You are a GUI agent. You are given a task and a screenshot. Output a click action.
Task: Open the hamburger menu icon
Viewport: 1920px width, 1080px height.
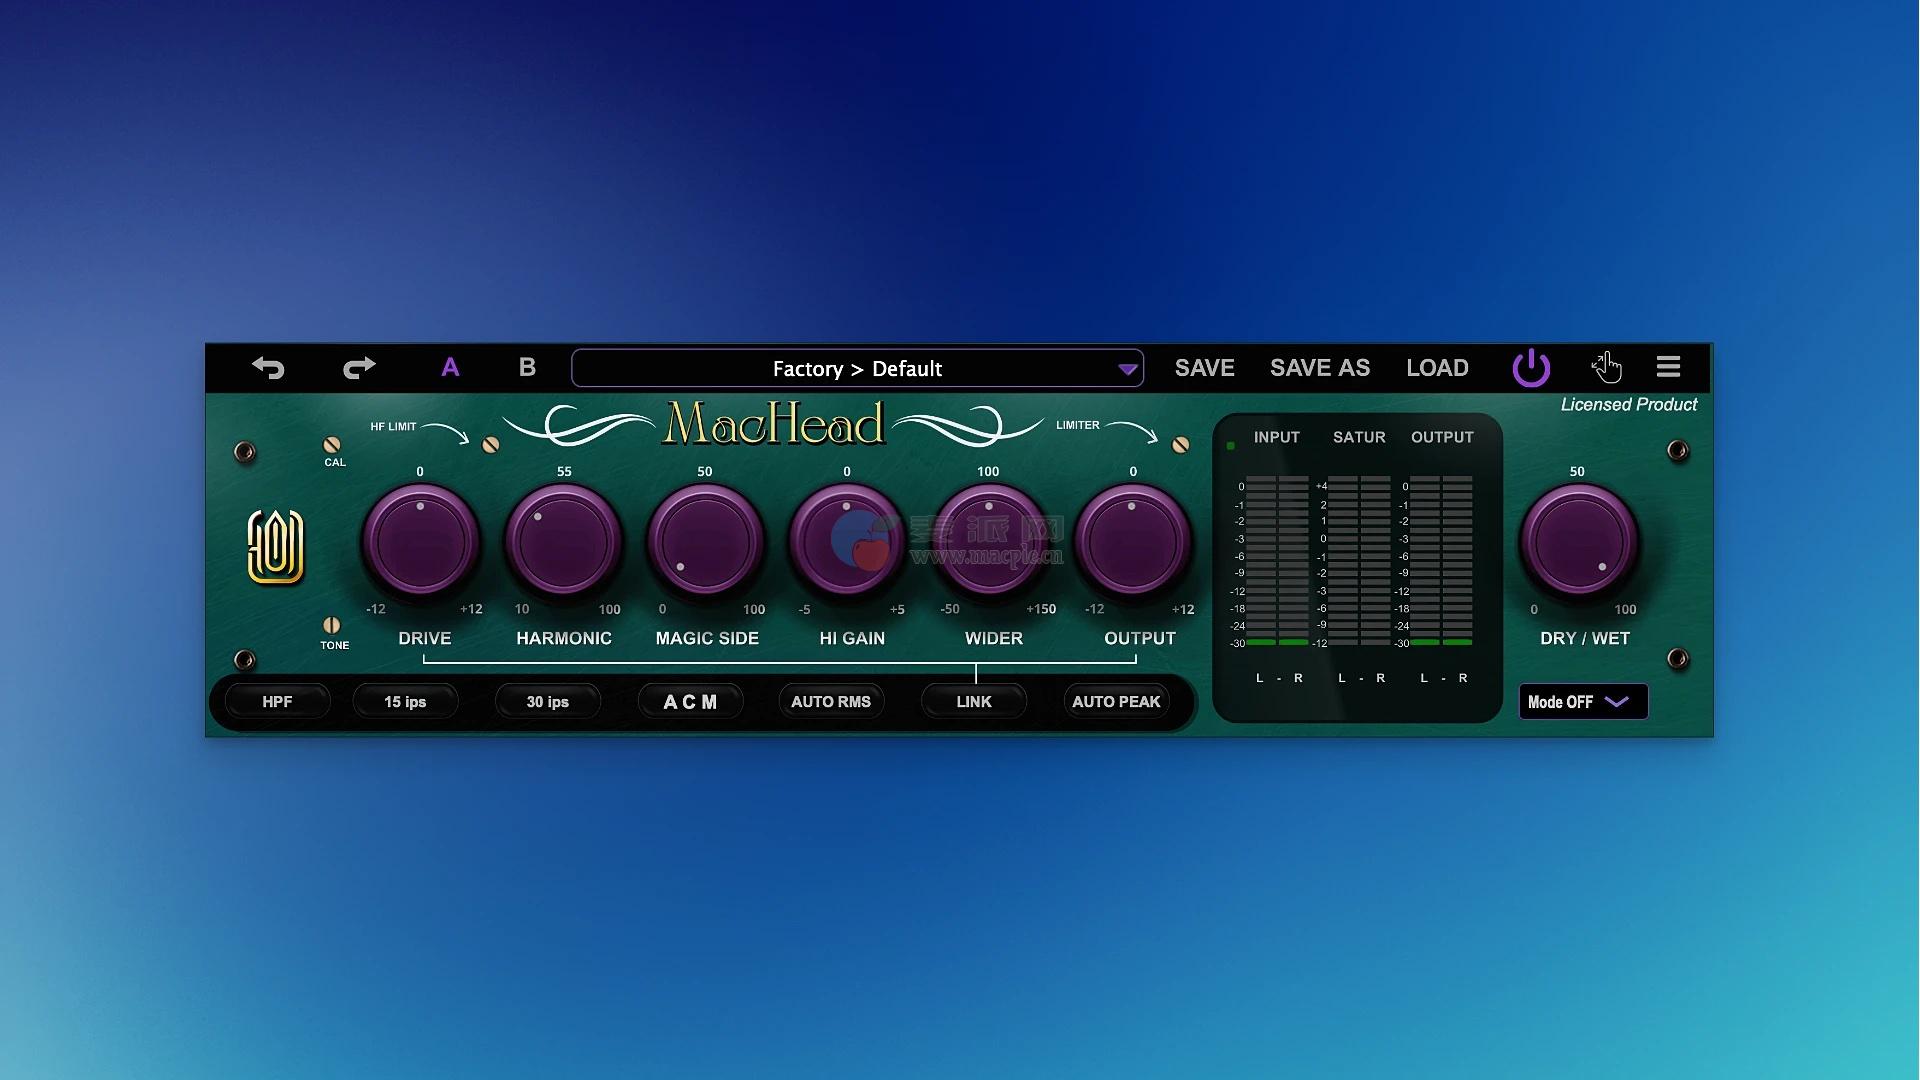click(x=1668, y=367)
